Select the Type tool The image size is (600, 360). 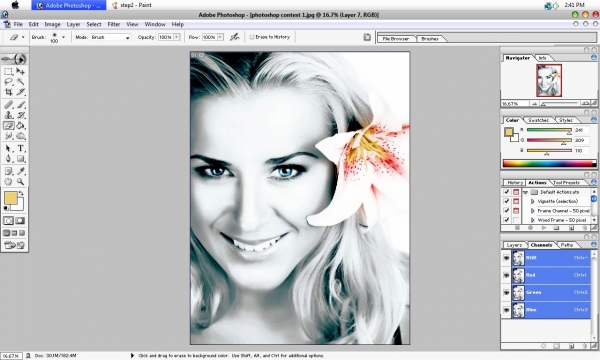20,148
